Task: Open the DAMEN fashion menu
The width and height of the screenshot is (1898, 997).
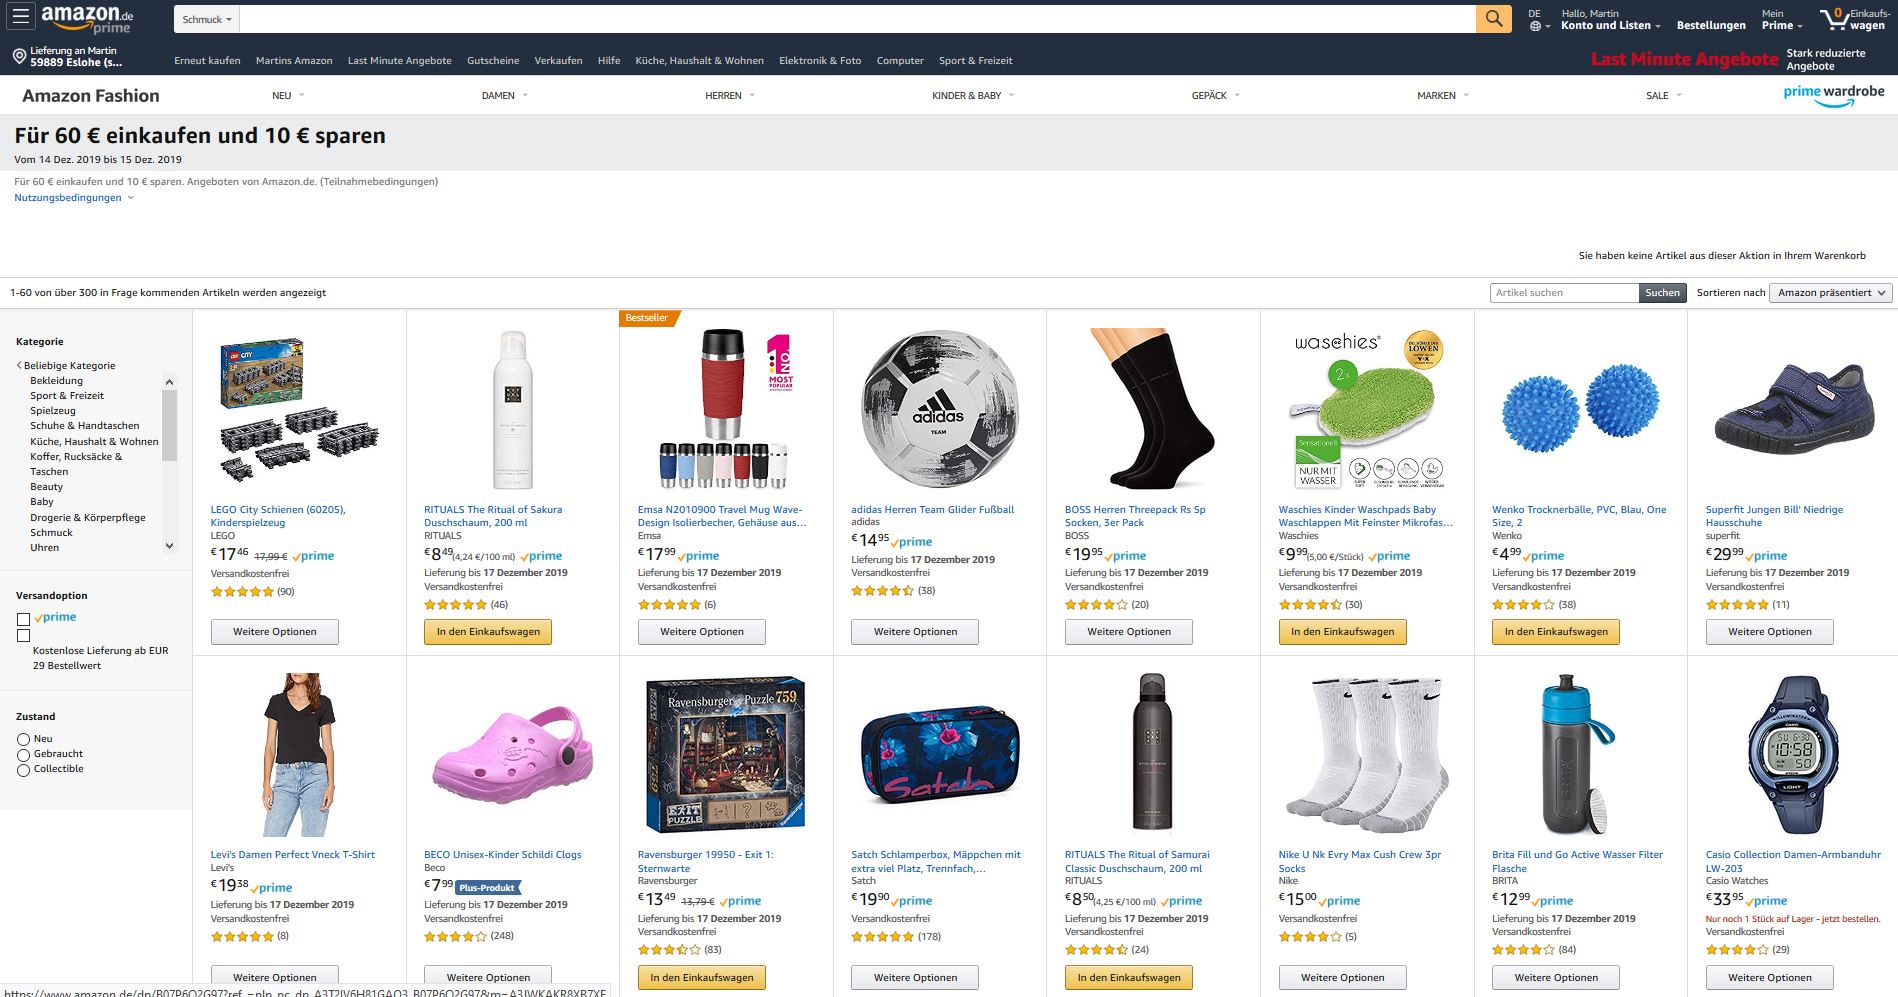Action: point(505,96)
